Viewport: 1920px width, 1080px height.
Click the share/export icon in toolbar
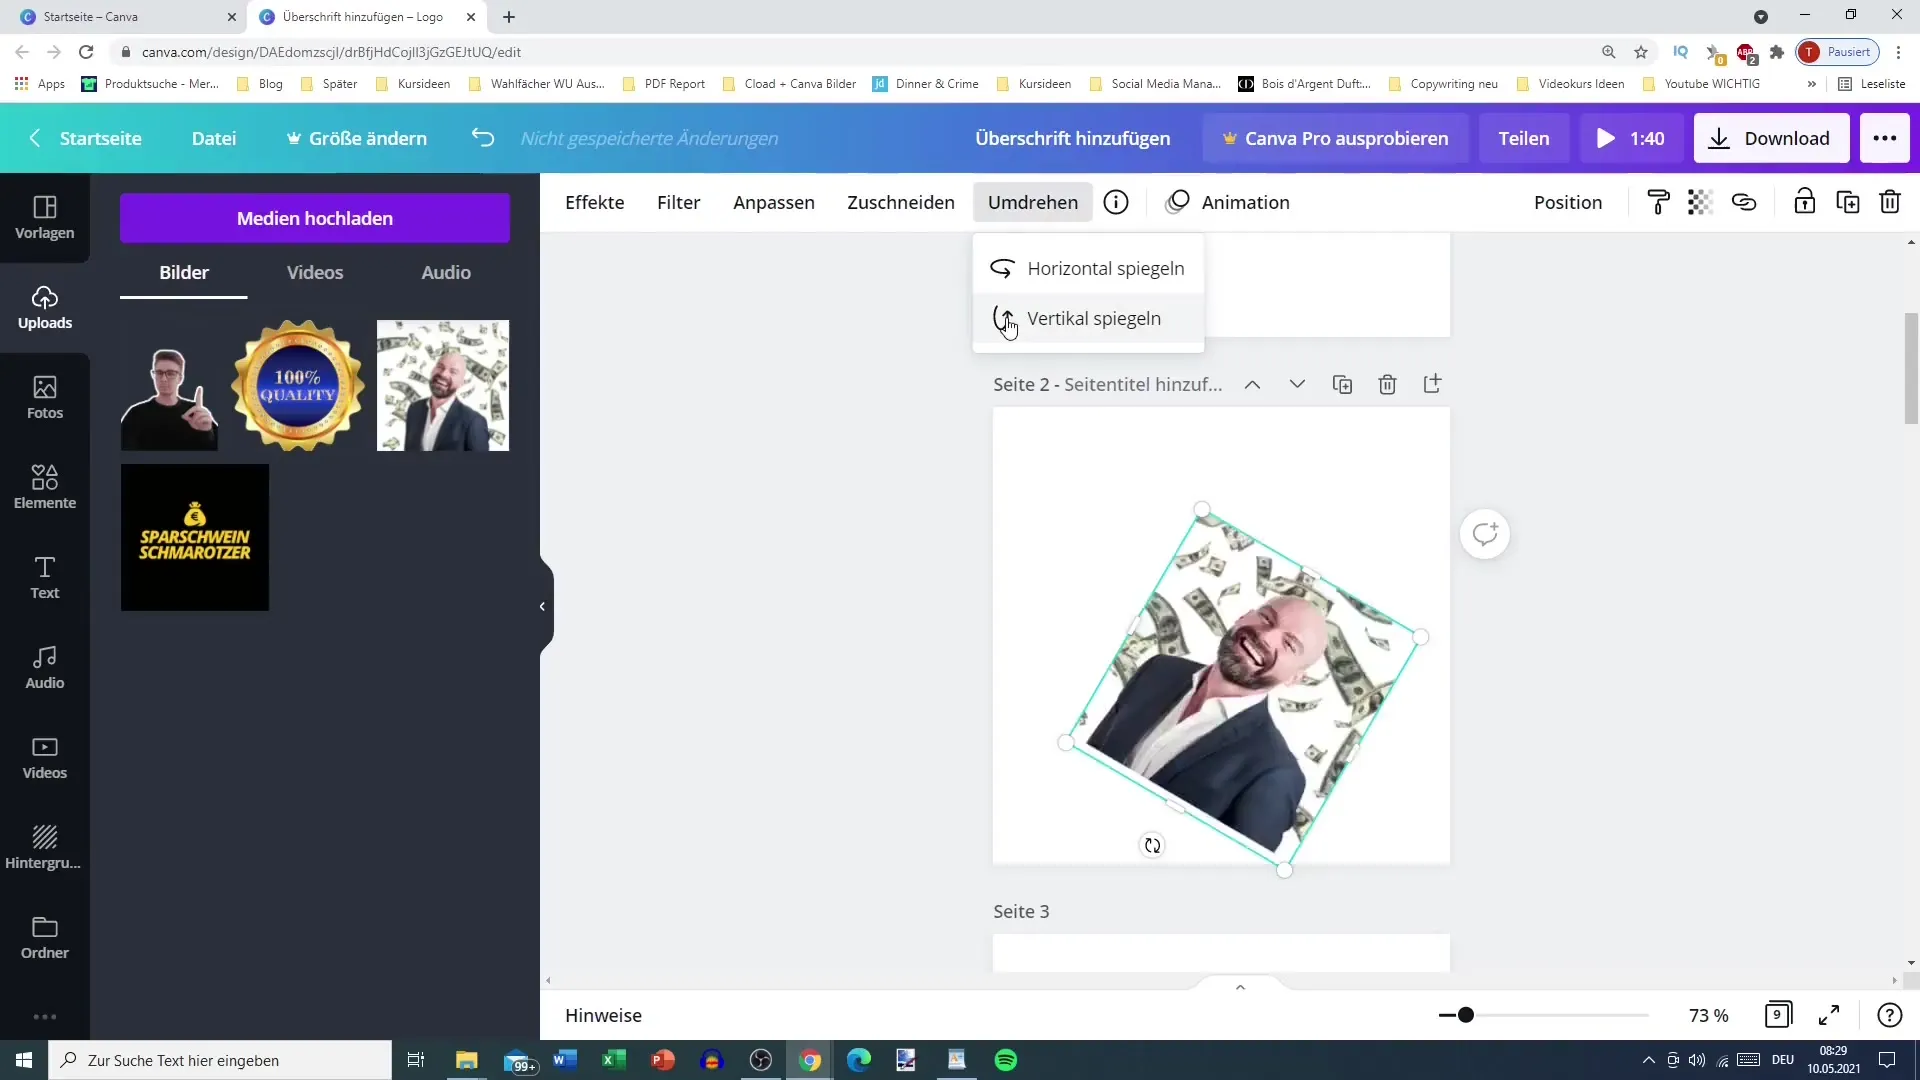coord(1432,384)
